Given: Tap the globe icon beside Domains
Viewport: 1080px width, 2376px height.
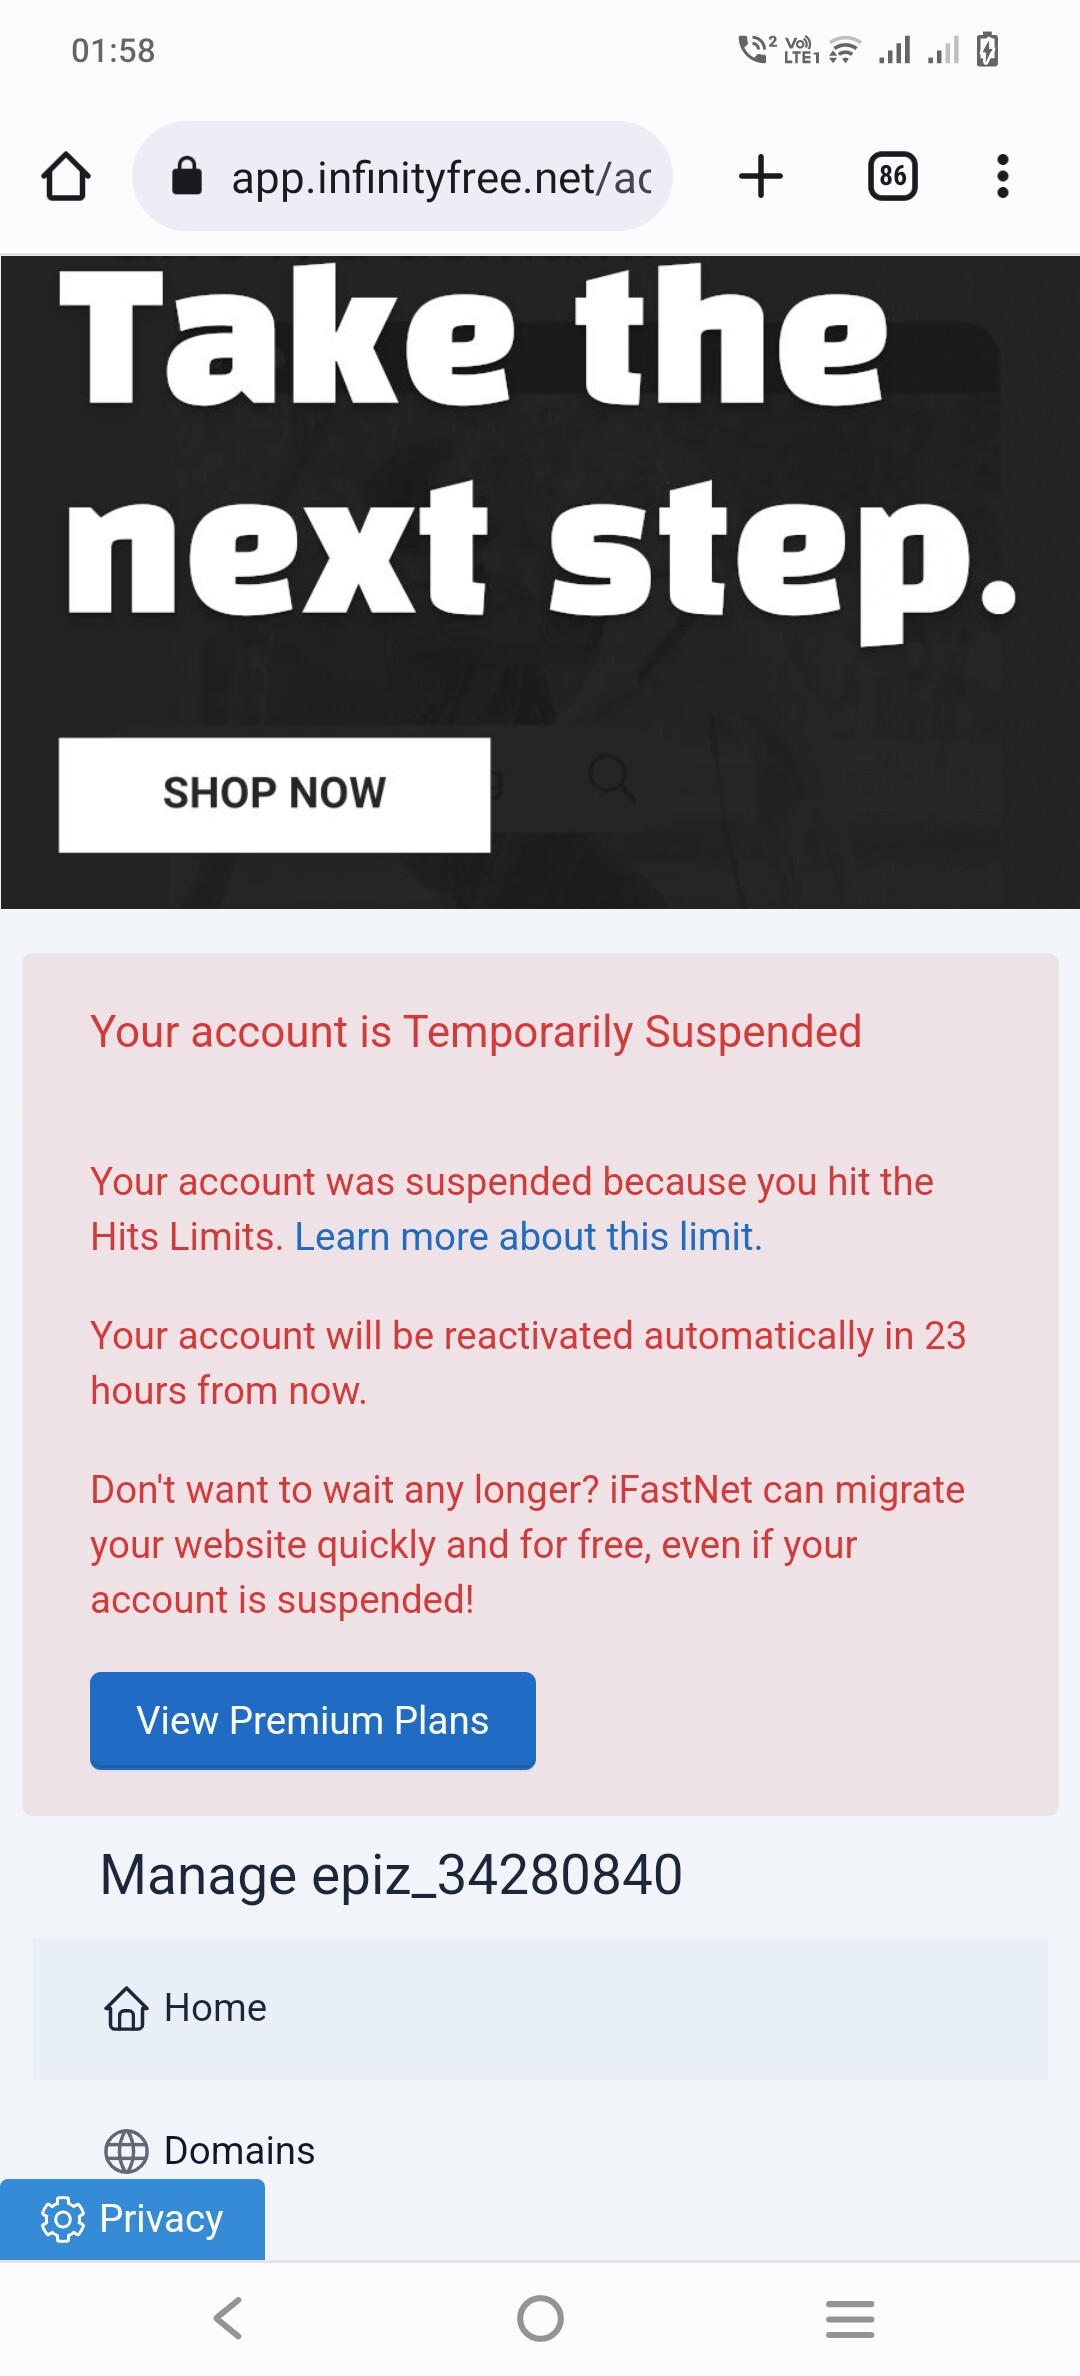Looking at the screenshot, I should [126, 2151].
